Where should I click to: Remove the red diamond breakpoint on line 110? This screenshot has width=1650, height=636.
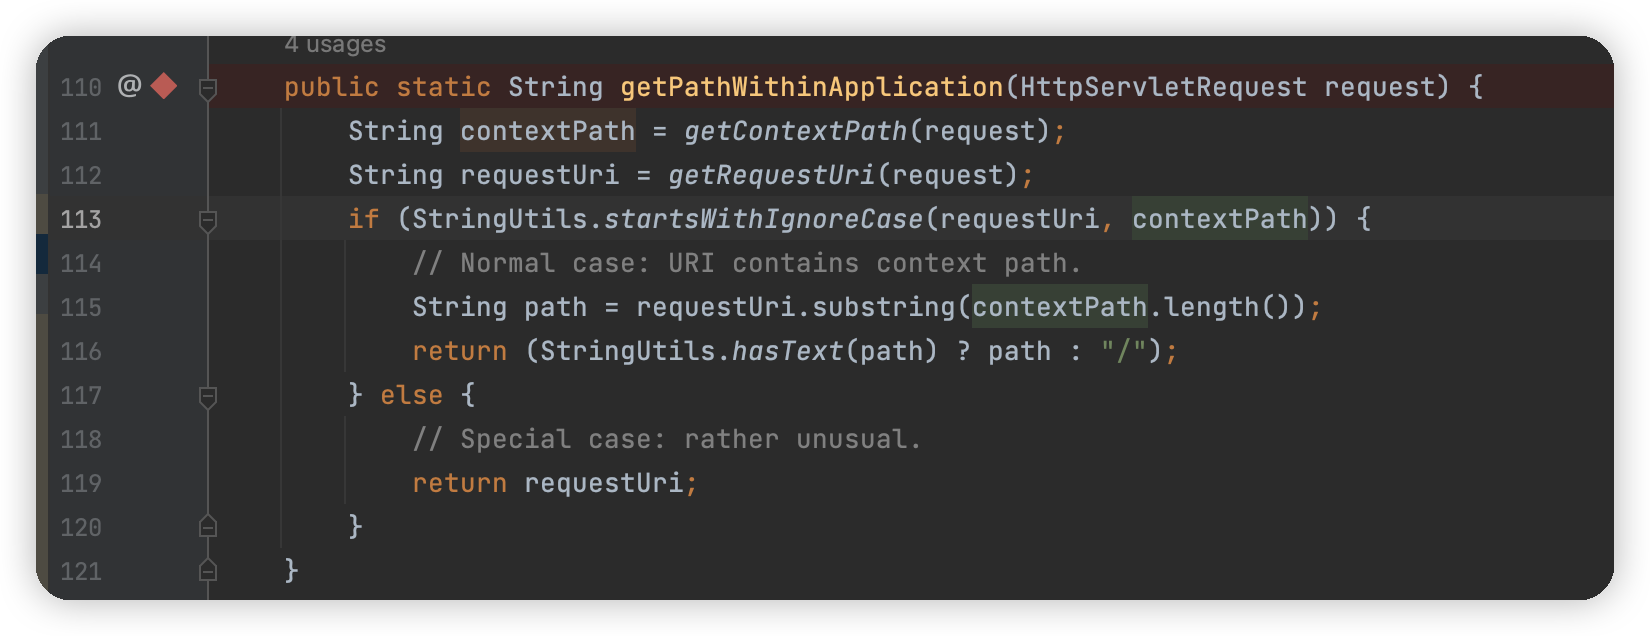pyautogui.click(x=164, y=87)
